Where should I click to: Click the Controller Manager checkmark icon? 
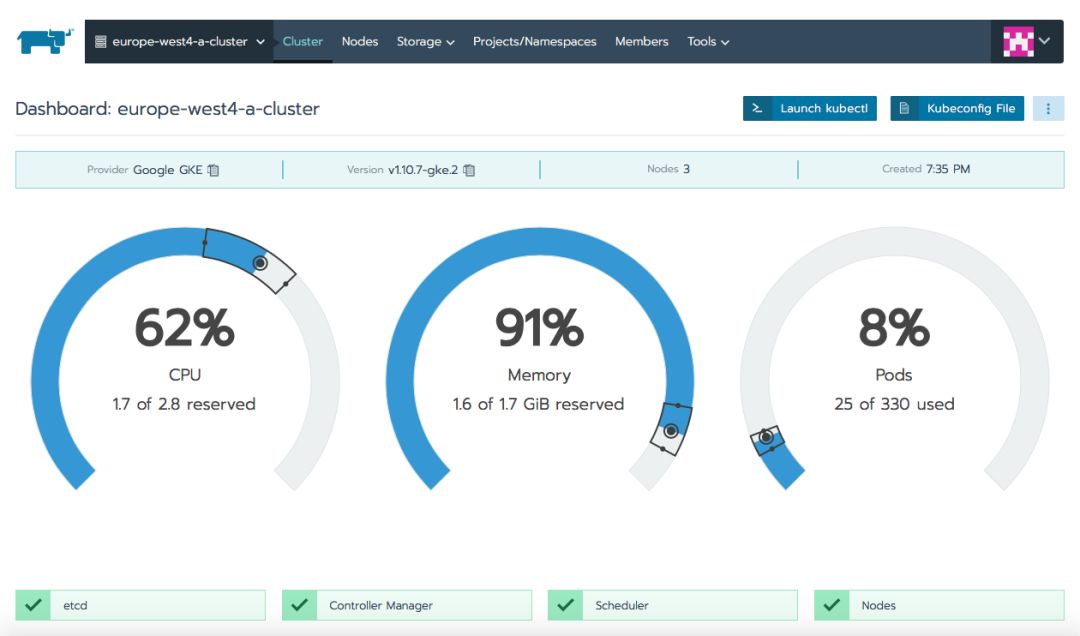point(299,605)
